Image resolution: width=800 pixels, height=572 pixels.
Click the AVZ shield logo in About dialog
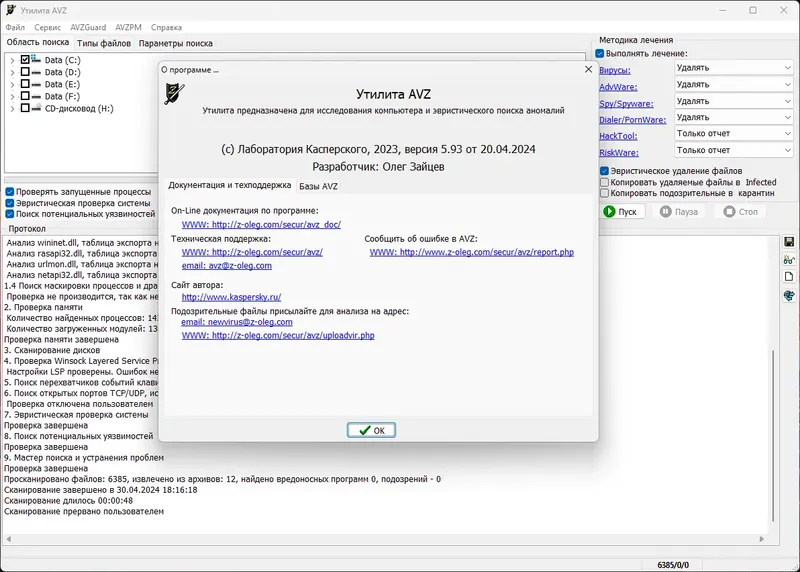(x=174, y=93)
